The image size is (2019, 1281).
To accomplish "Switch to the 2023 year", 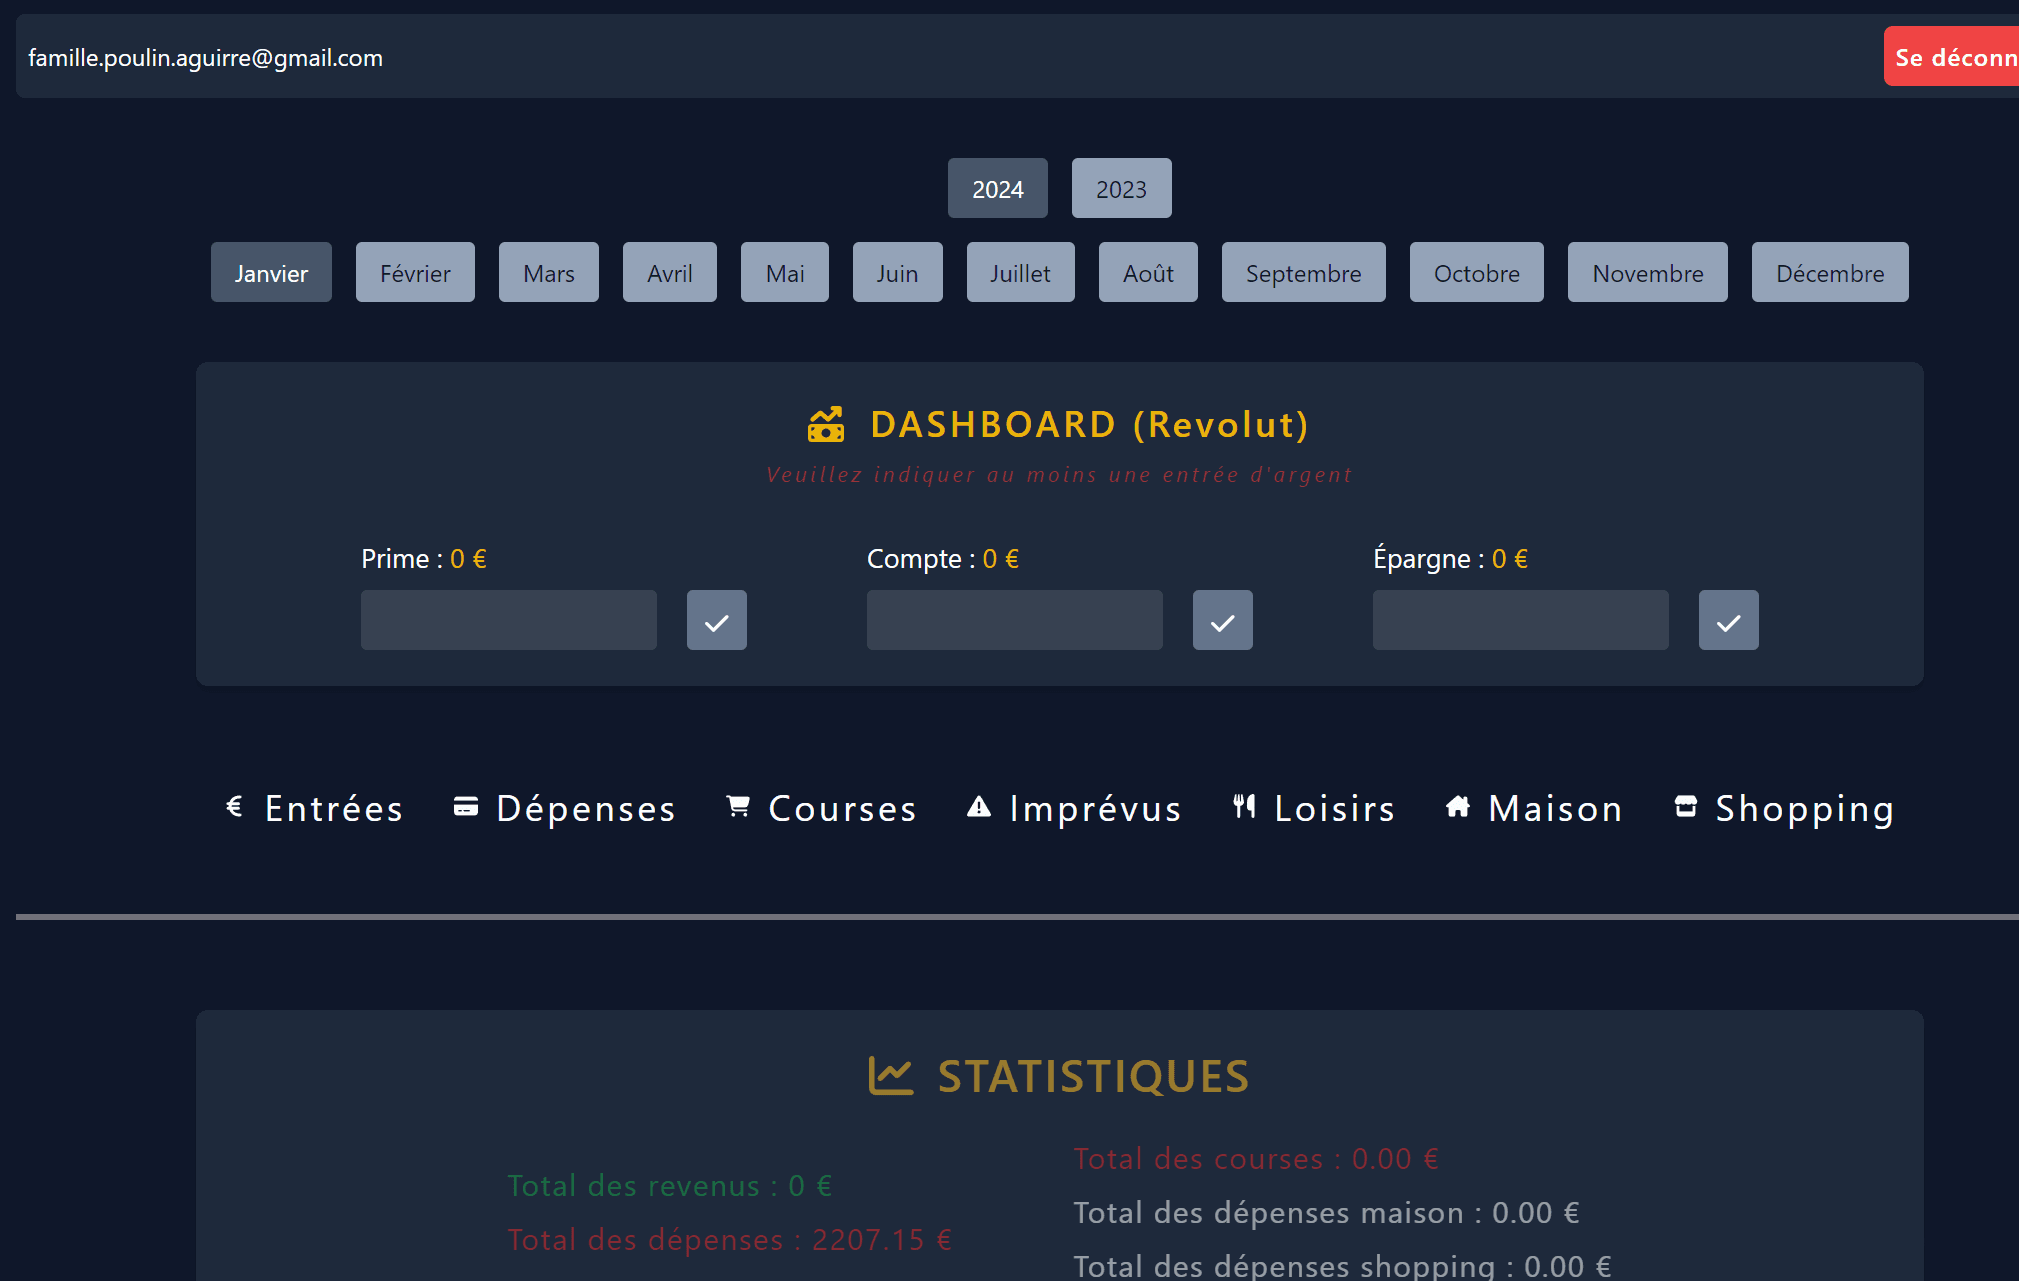I will pyautogui.click(x=1122, y=188).
